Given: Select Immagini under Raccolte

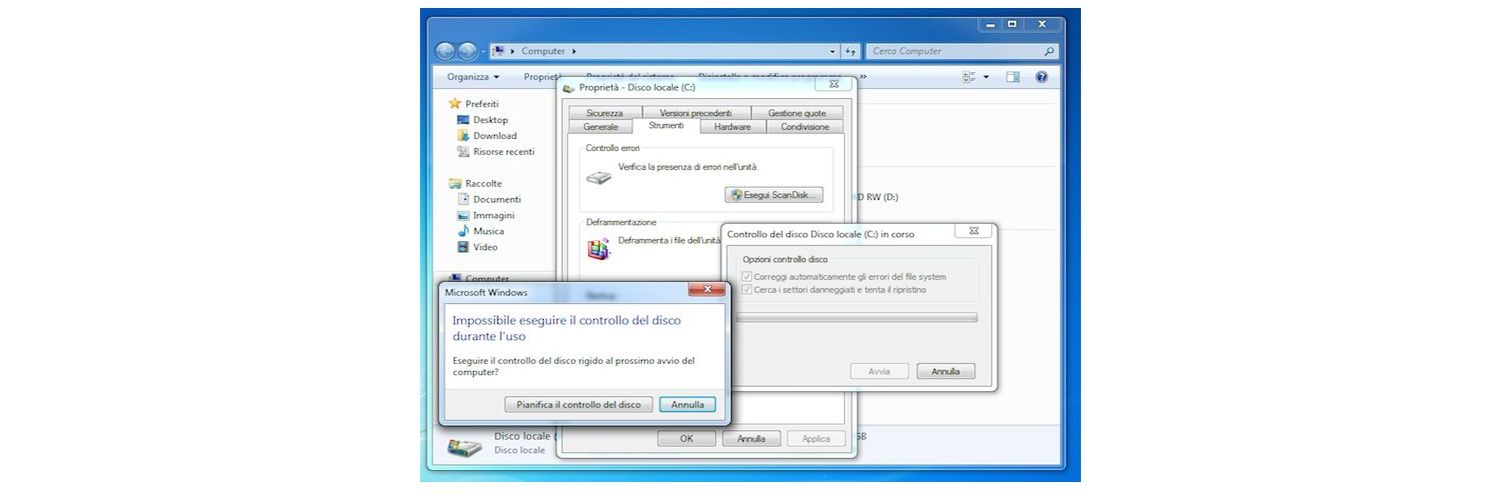Looking at the screenshot, I should pos(494,215).
